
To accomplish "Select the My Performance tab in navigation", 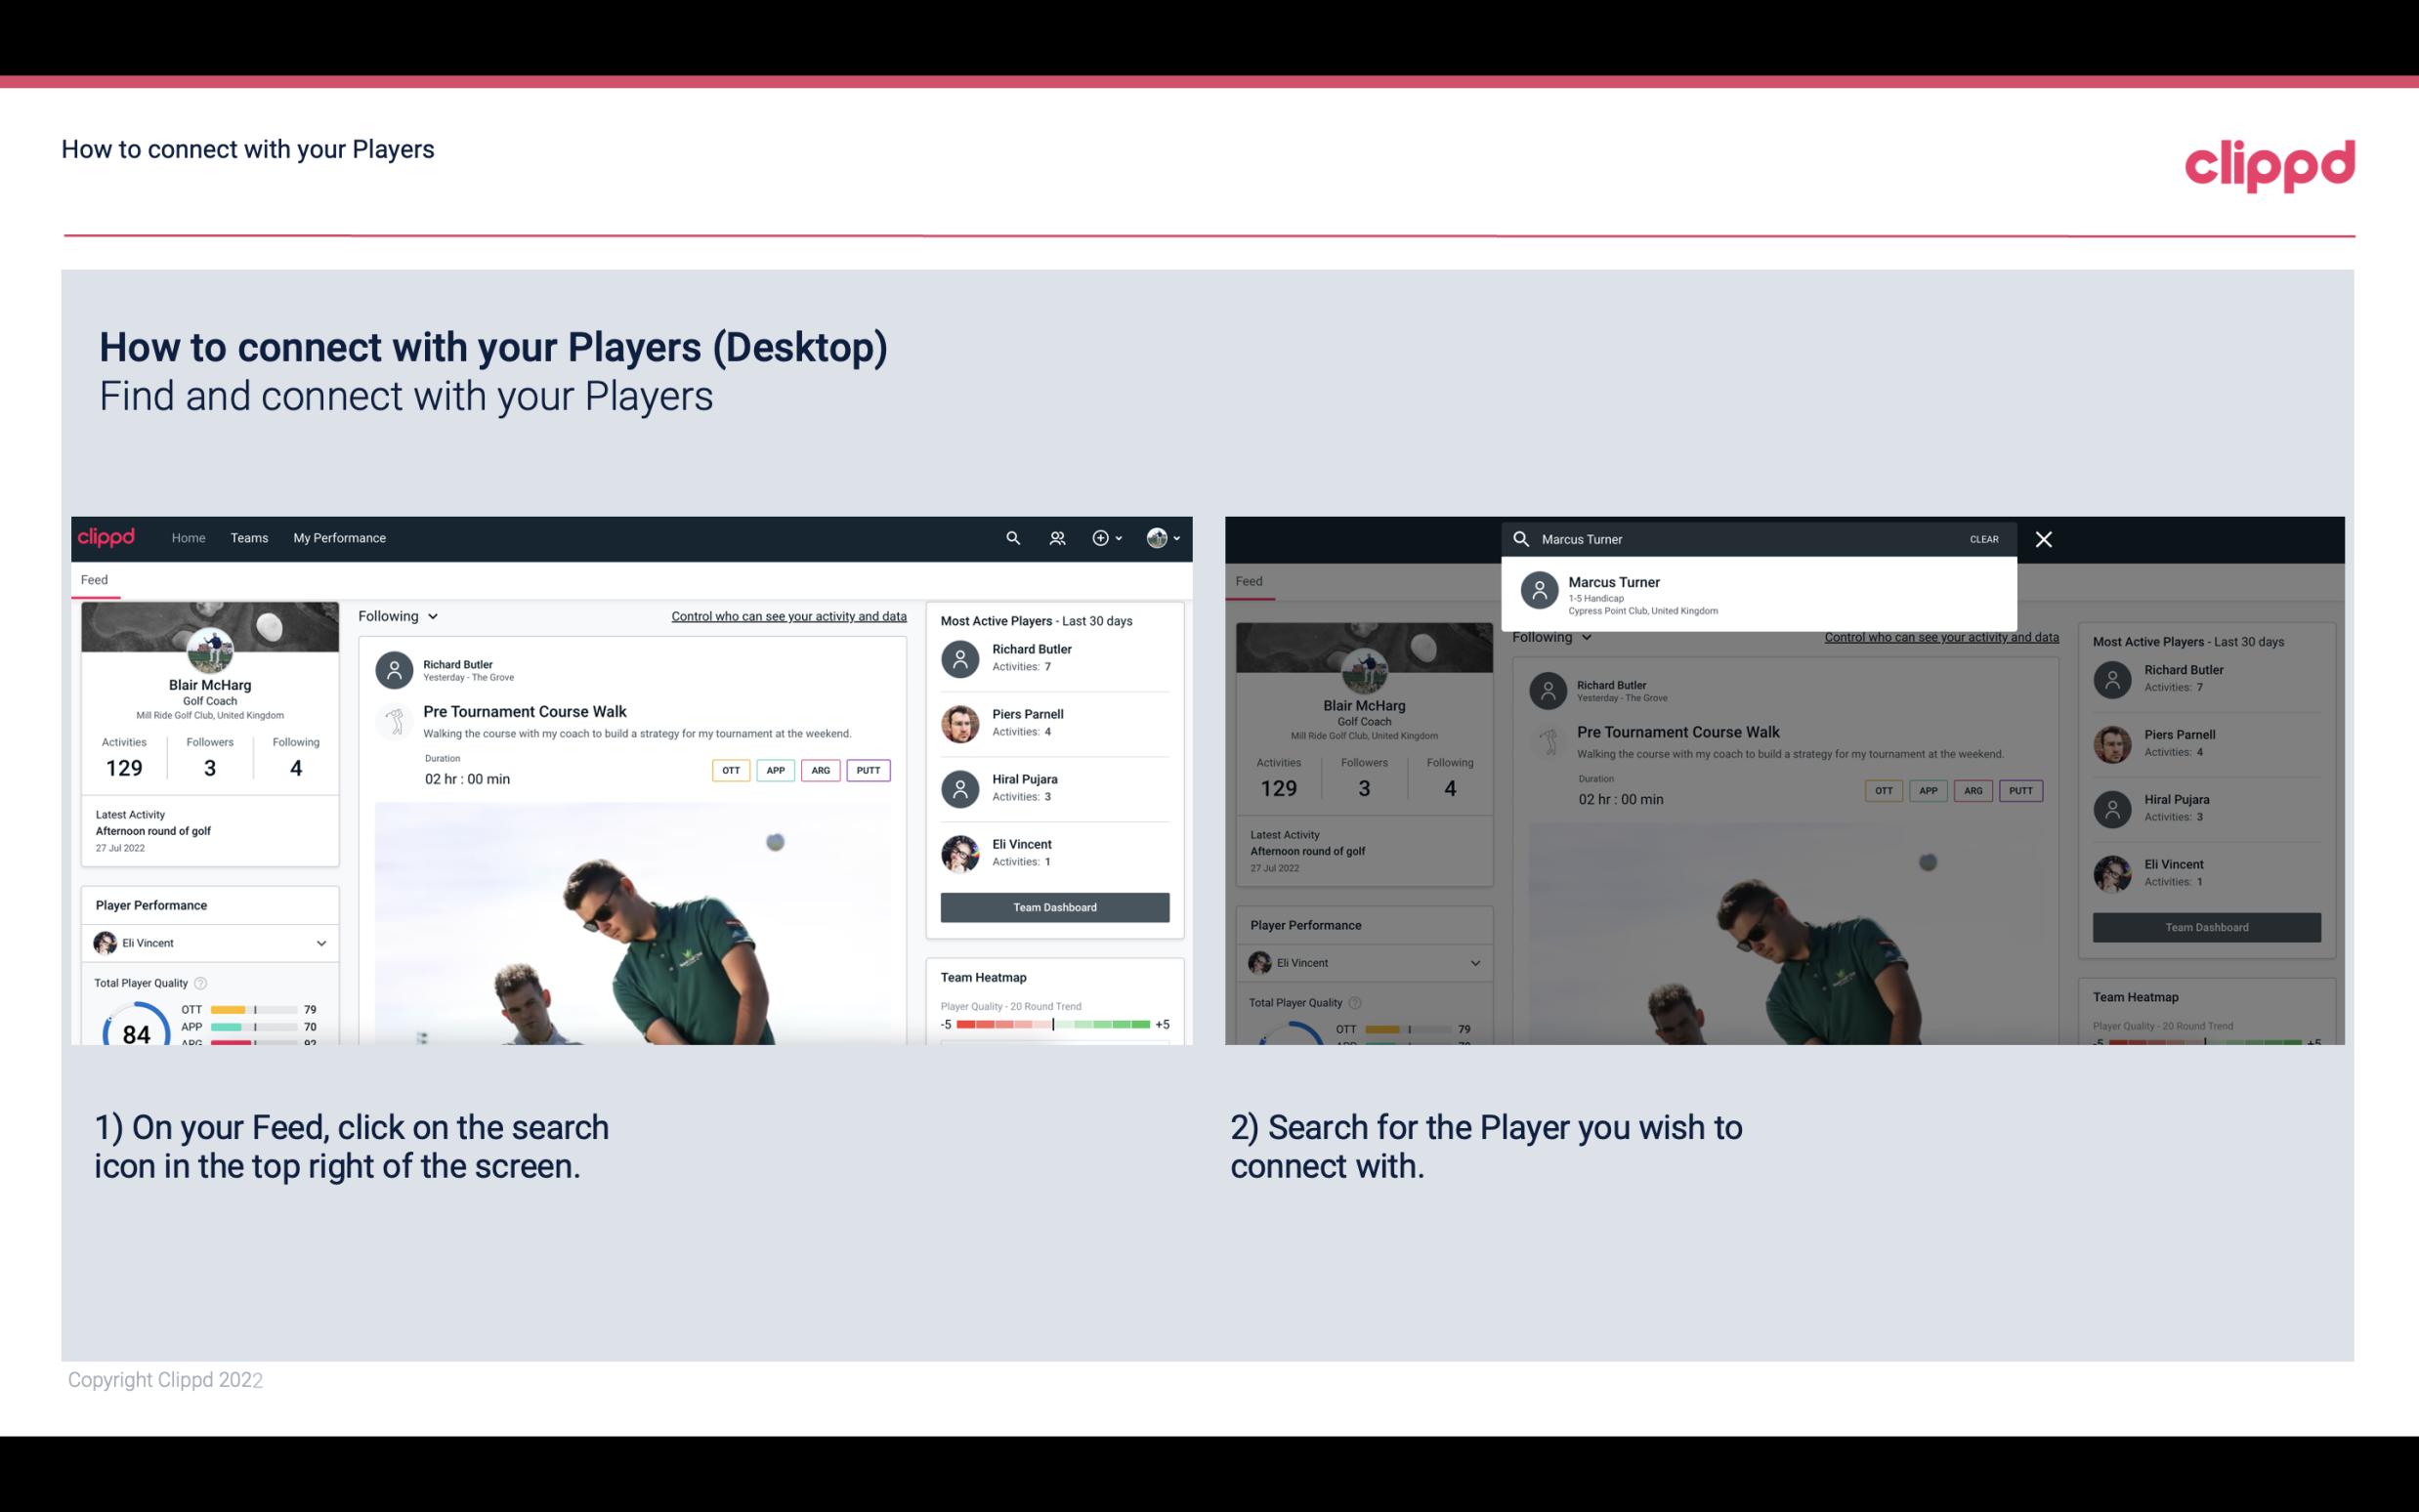I will tap(340, 536).
